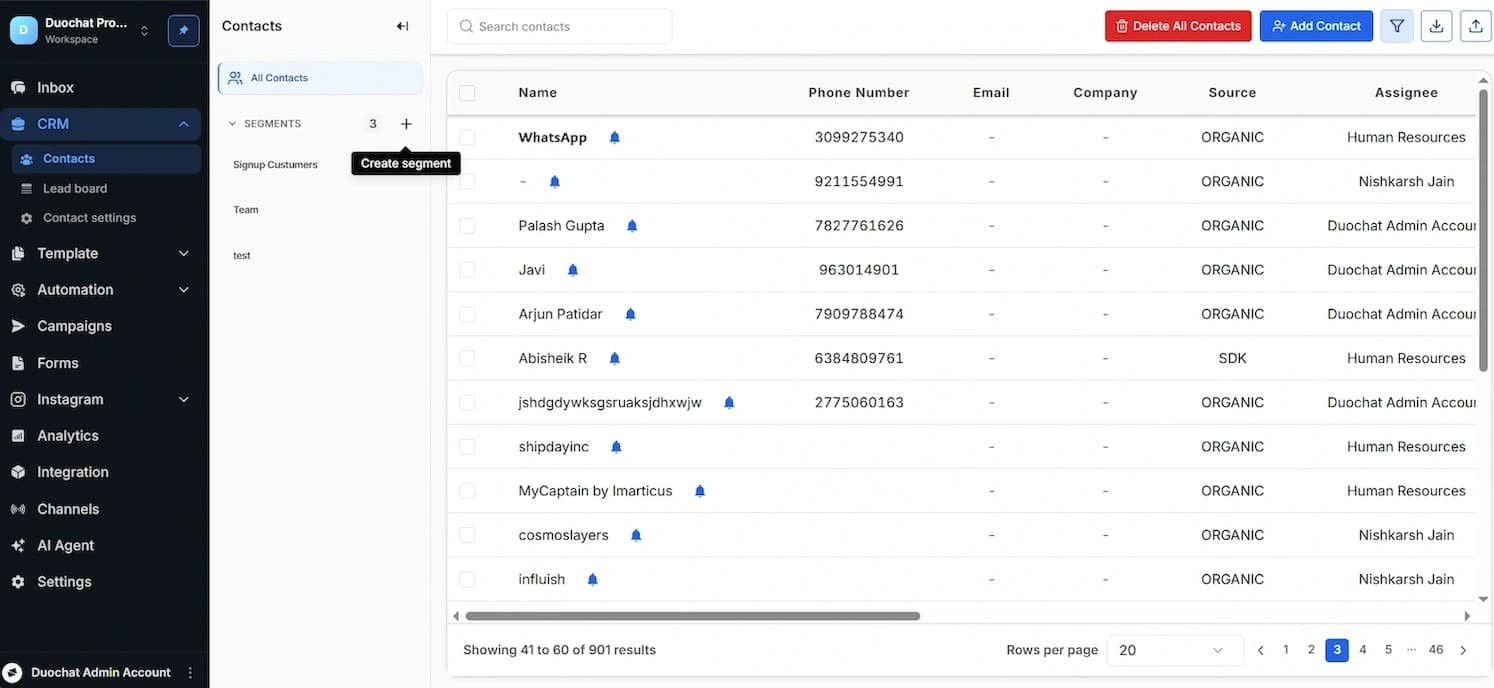Click the Duochat workspace avatar
Screen dimensions: 1494x688
coord(23,30)
